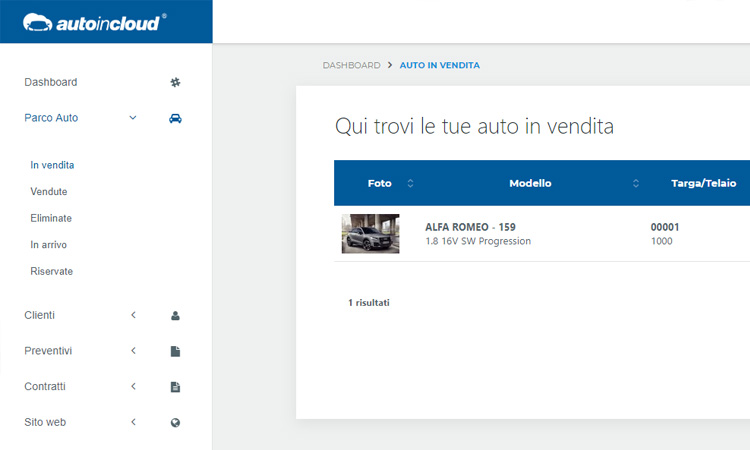Viewport: 750px width, 450px height.
Task: Open In arrivo submenu item
Action: 49,245
